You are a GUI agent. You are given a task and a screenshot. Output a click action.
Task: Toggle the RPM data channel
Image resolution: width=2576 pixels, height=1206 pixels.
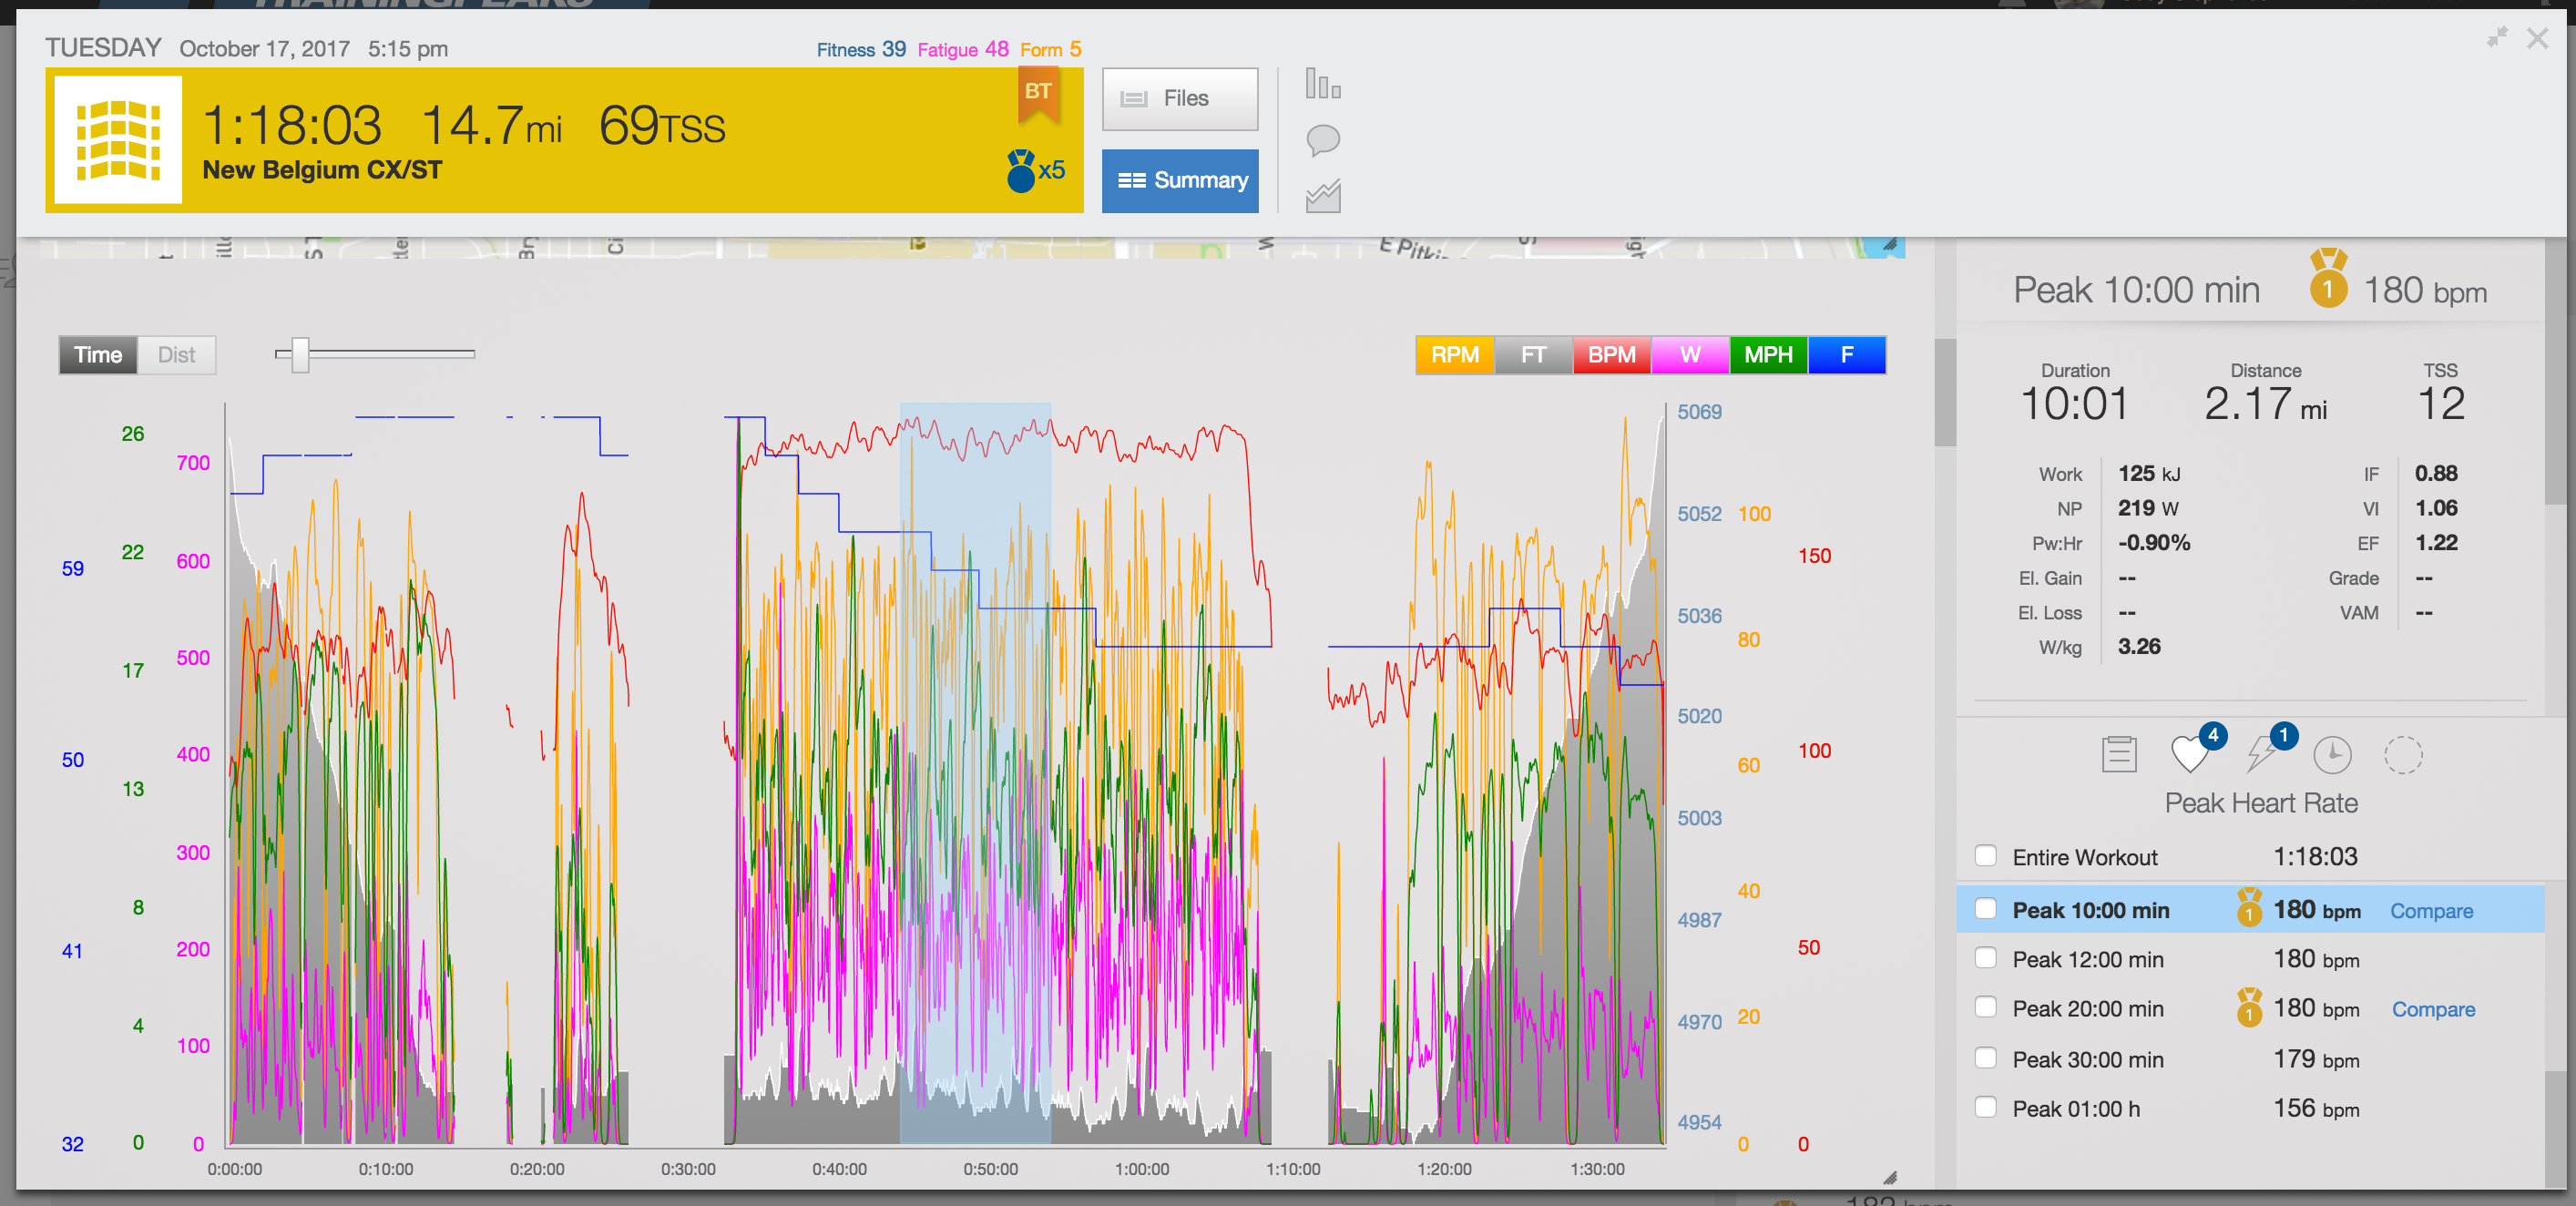tap(1454, 355)
